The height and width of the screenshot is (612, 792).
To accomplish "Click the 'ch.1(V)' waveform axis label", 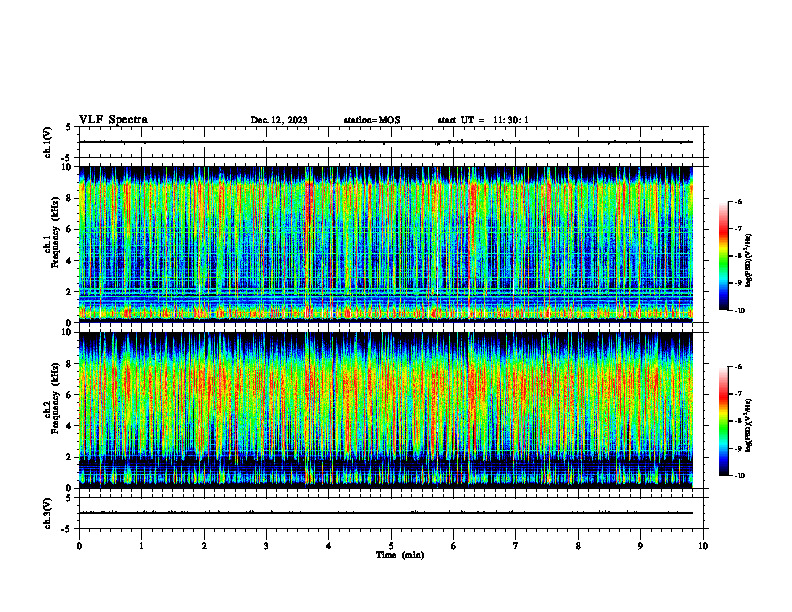I will 47,142.
